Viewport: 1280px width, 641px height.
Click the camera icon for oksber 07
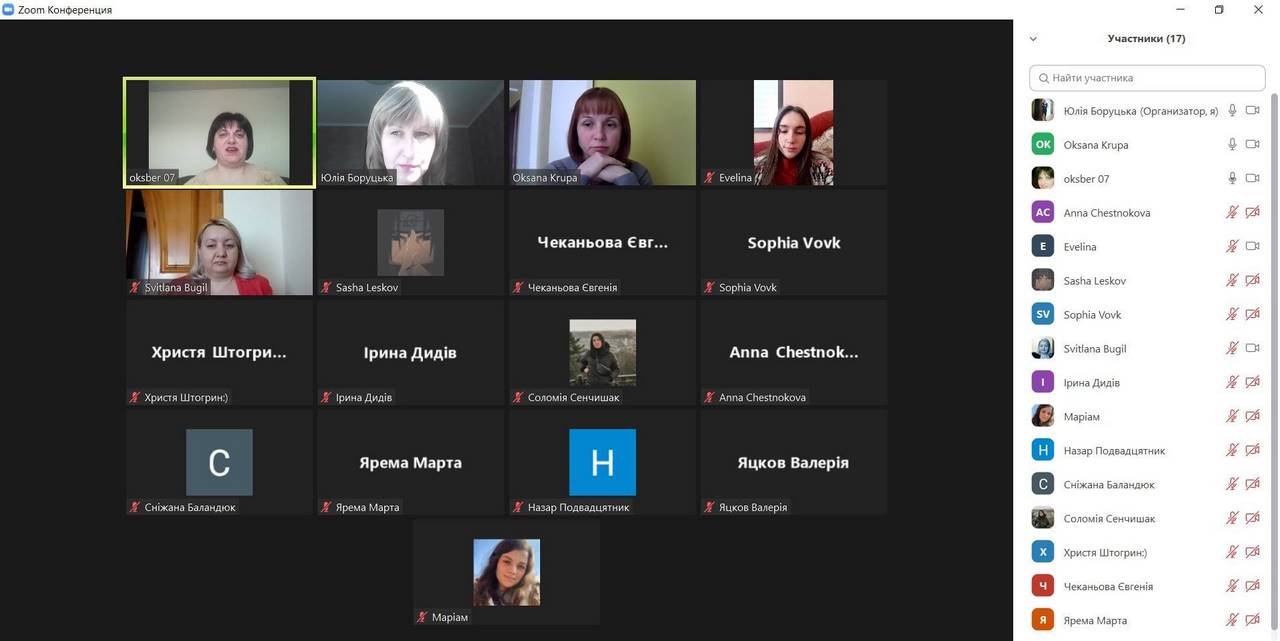1252,178
